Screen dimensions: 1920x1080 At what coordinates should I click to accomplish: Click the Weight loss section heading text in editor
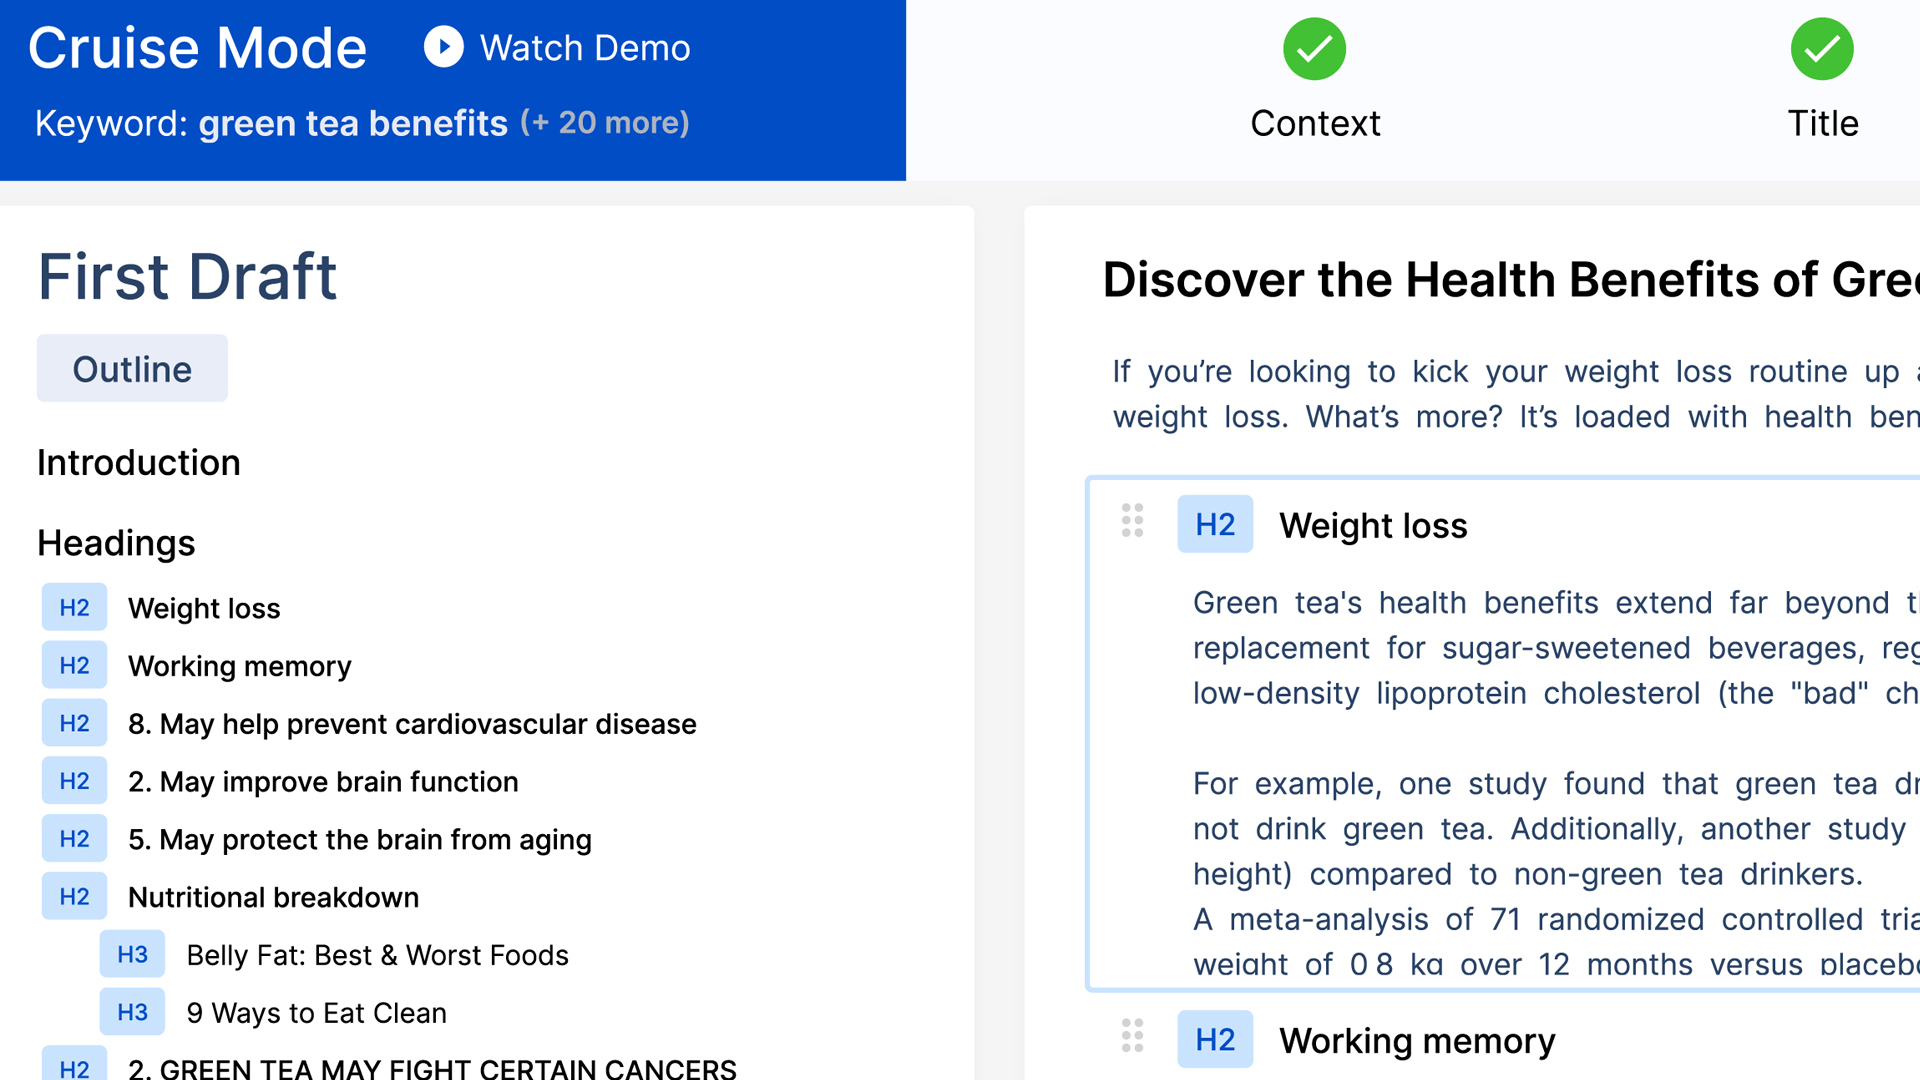coord(1373,525)
